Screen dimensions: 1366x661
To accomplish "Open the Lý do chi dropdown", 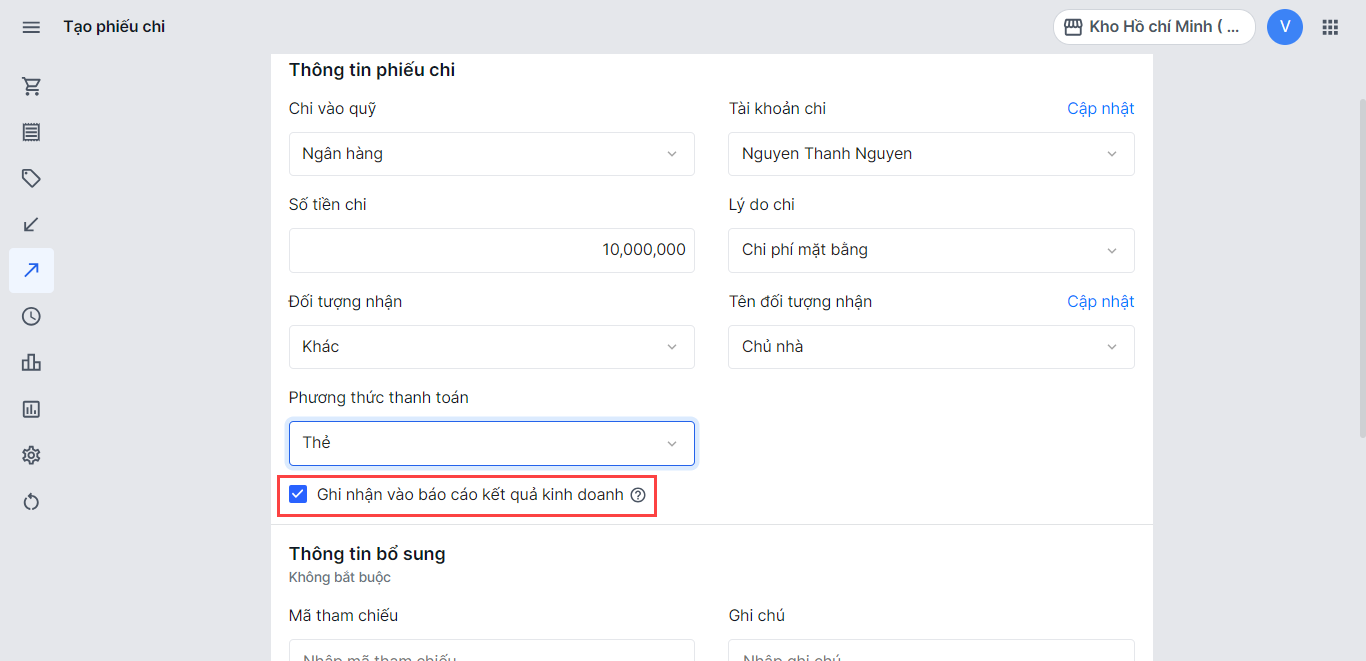I will (x=930, y=250).
